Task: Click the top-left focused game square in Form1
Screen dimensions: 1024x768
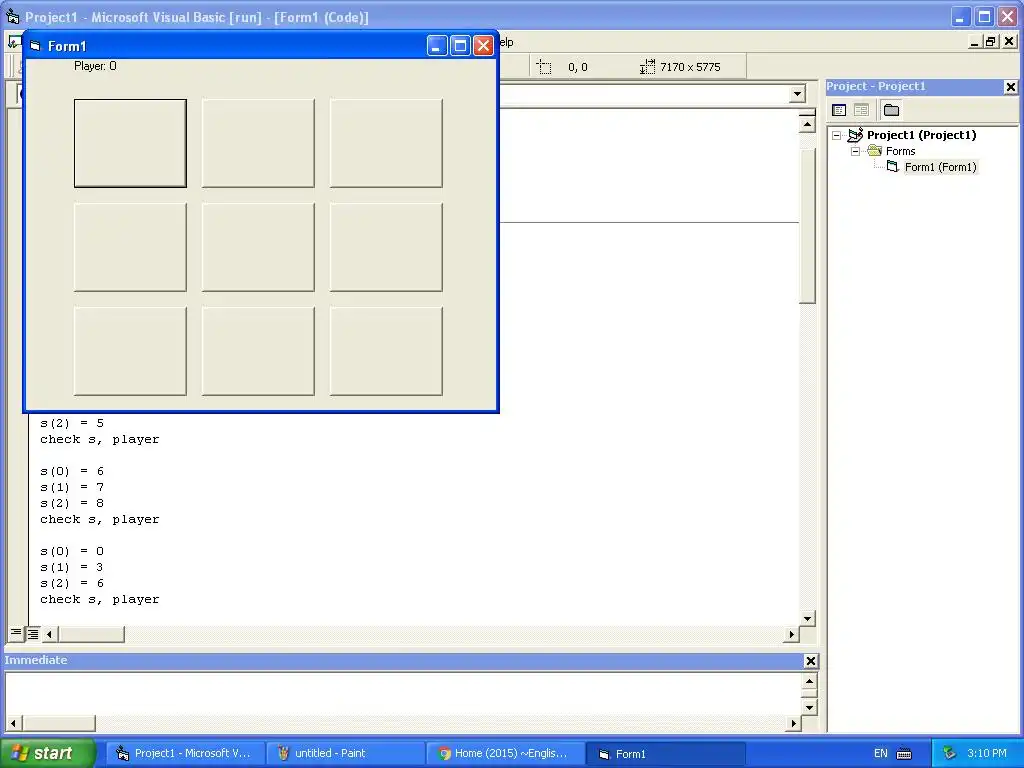Action: point(130,143)
